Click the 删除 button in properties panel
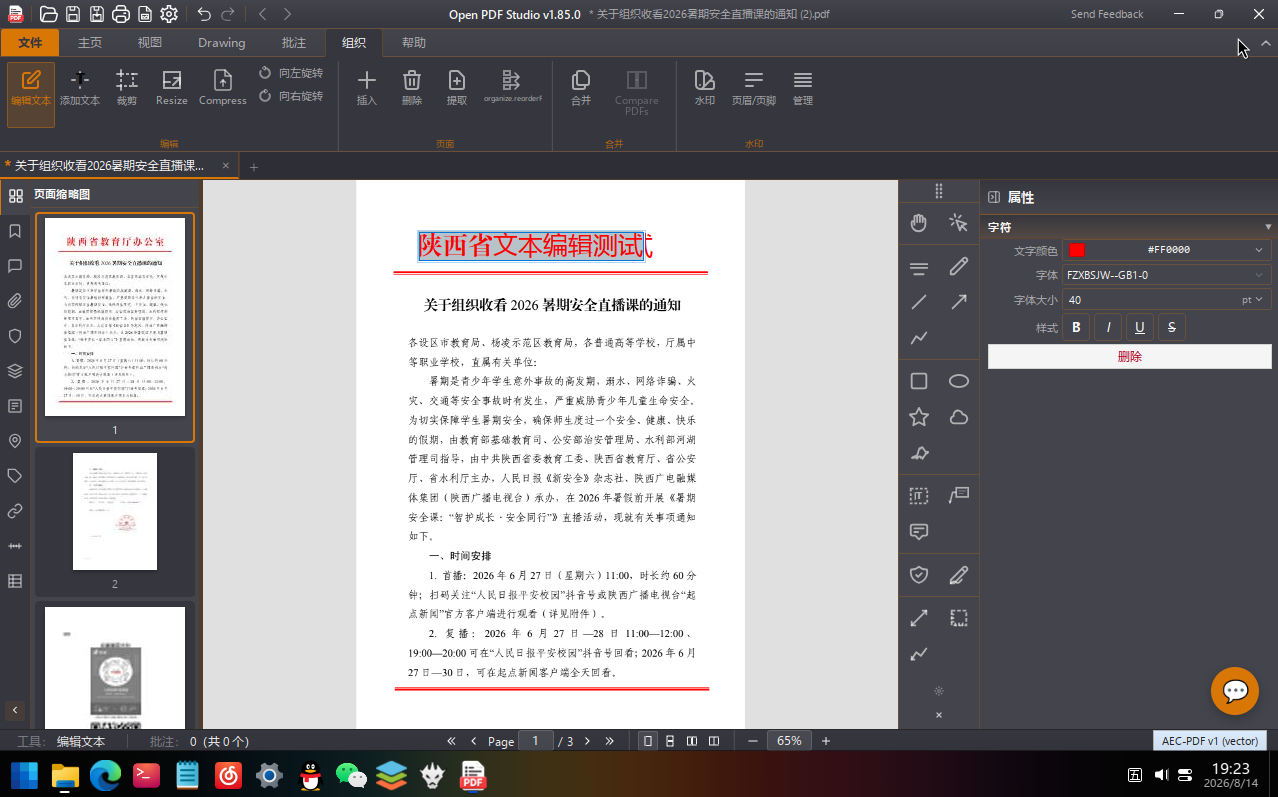The height and width of the screenshot is (797, 1278). [1130, 356]
